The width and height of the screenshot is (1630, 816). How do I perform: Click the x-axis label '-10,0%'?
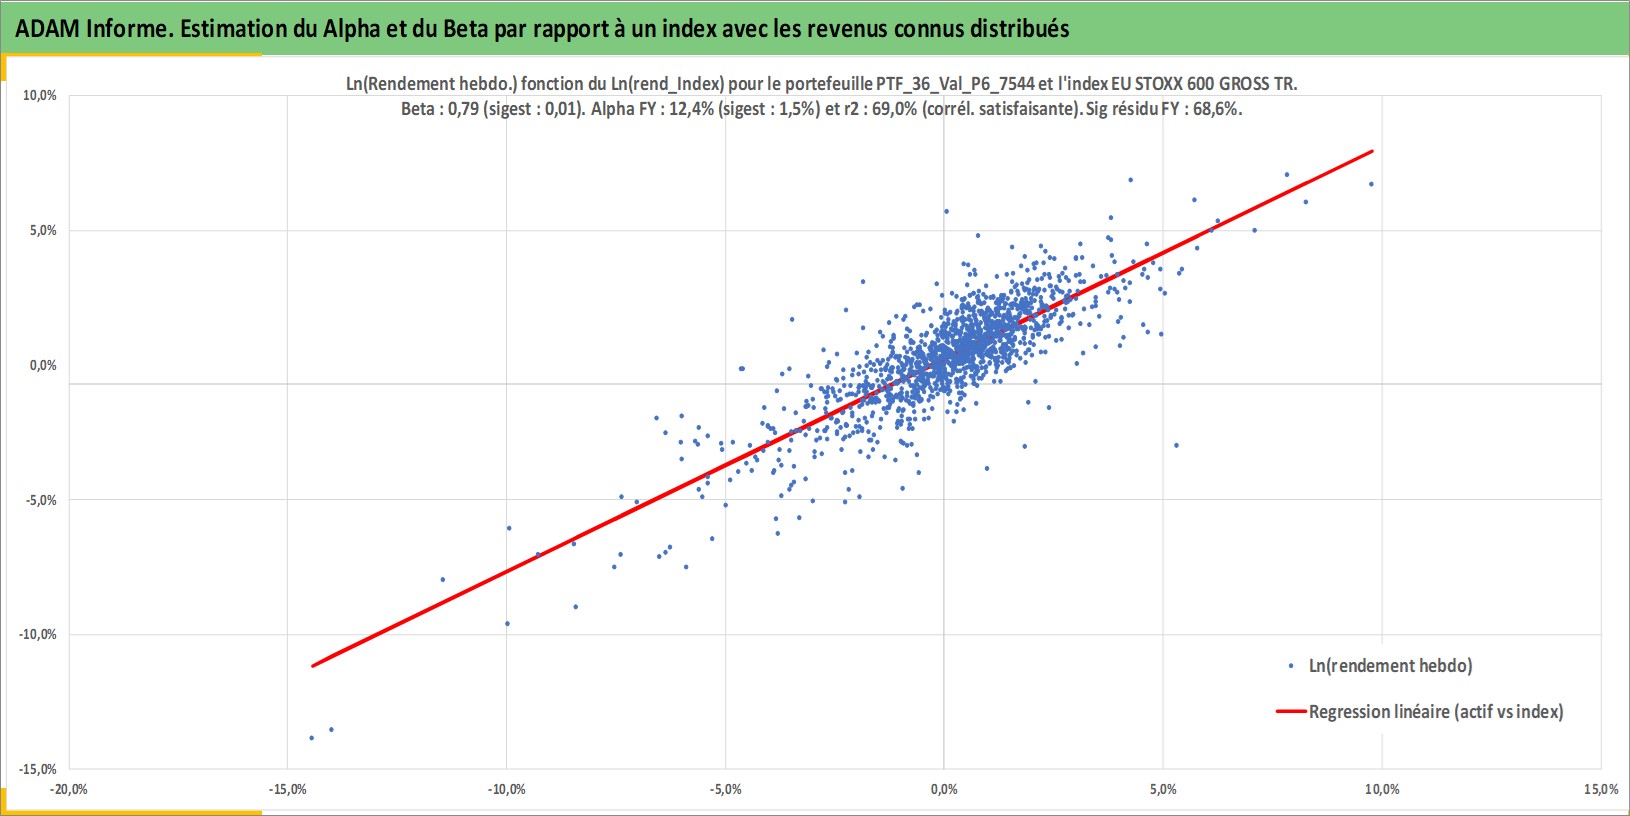(507, 790)
